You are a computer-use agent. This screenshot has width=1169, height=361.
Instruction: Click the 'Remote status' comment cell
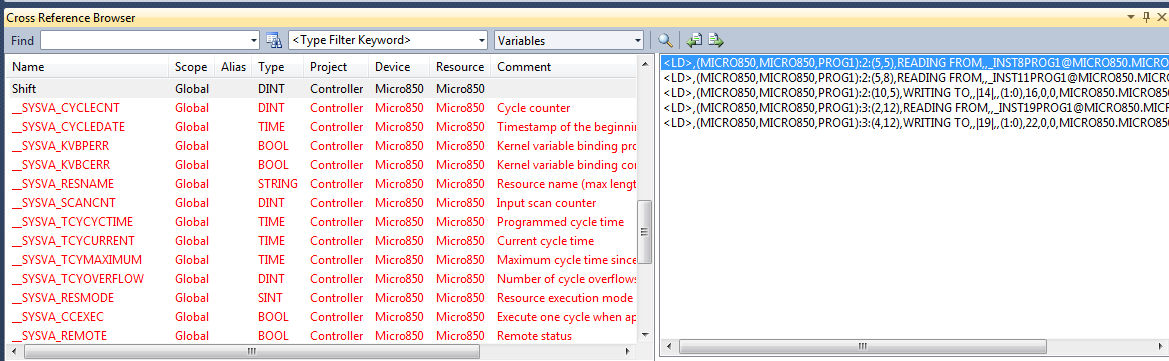[535, 336]
